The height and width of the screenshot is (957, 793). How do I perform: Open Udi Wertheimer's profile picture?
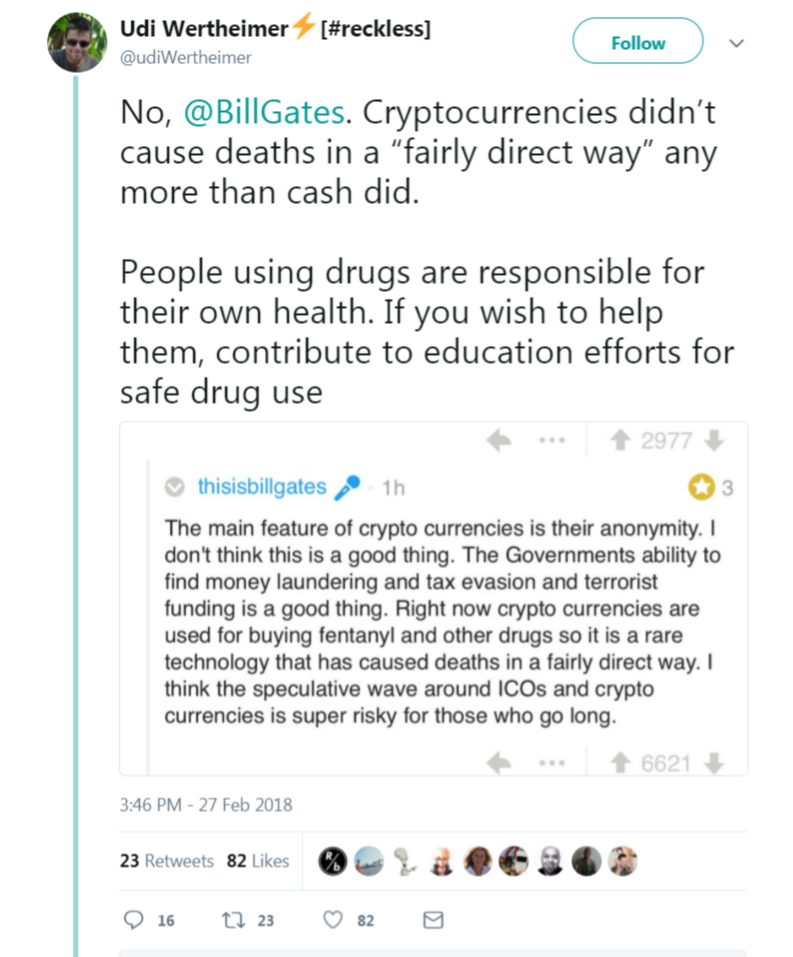tap(77, 42)
